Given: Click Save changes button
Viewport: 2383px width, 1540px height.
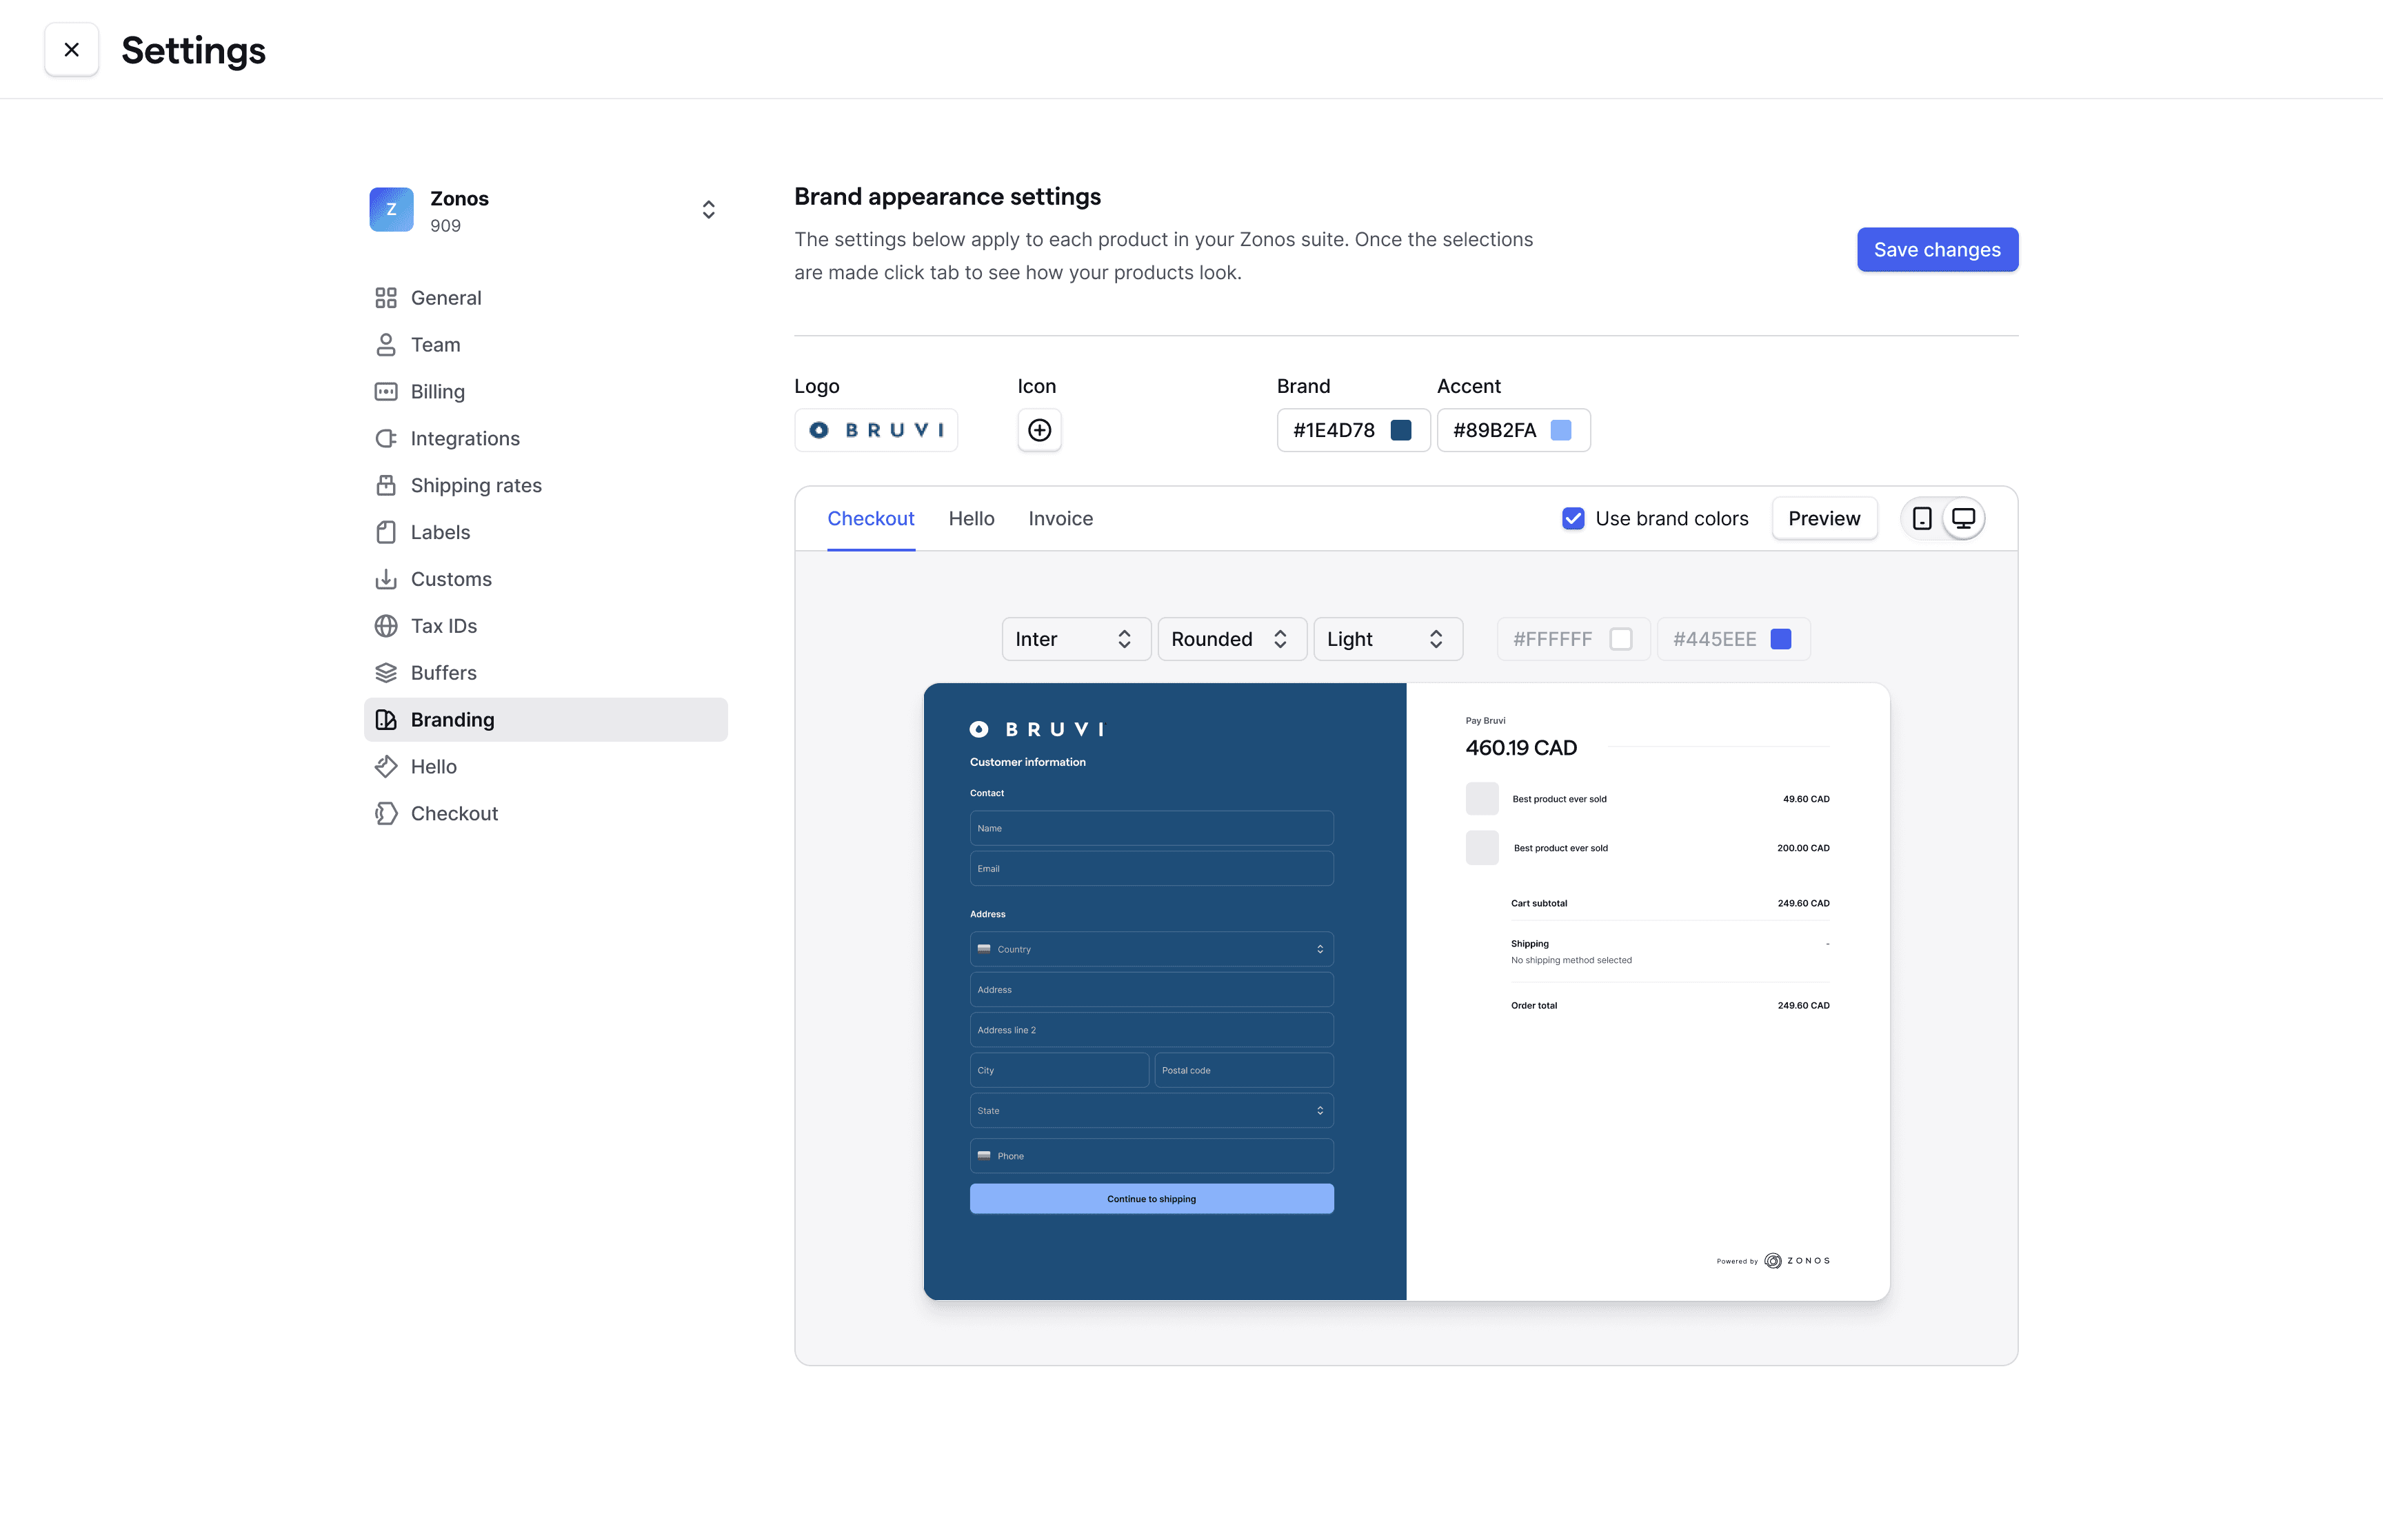Looking at the screenshot, I should pos(1937,248).
